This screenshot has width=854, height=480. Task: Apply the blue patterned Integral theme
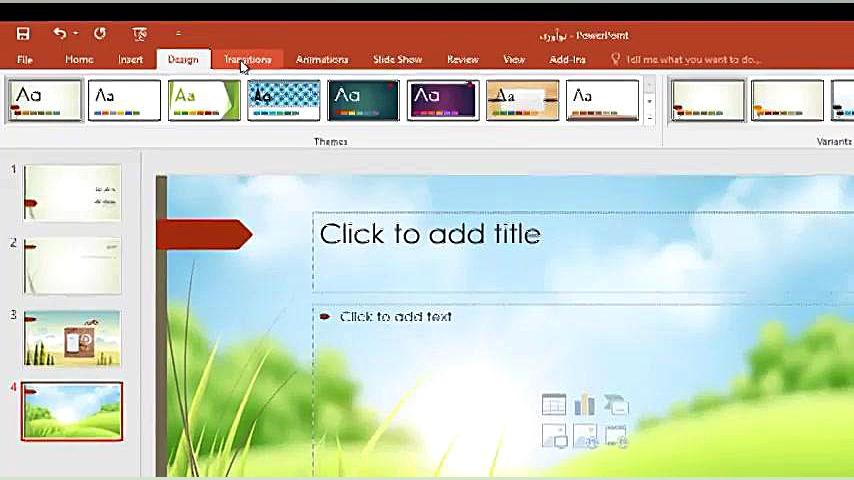click(284, 100)
